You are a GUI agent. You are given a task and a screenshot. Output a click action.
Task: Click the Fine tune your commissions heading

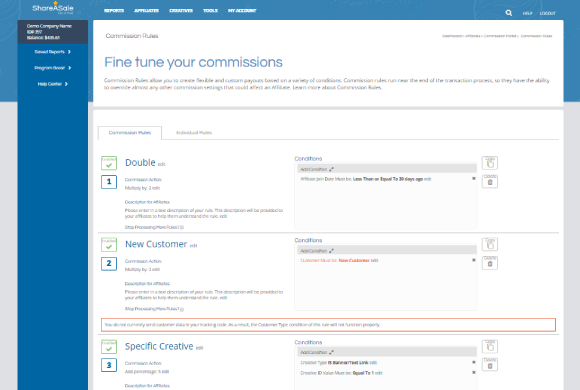coord(193,62)
